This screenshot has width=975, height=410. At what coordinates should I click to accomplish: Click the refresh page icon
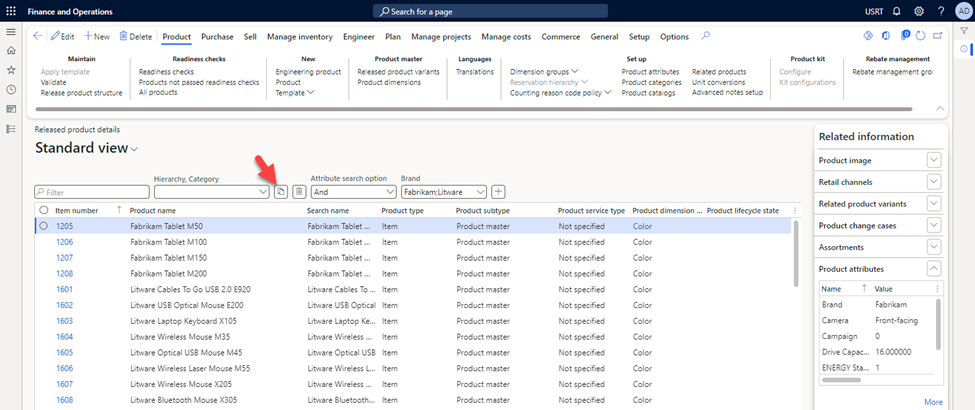pos(922,36)
